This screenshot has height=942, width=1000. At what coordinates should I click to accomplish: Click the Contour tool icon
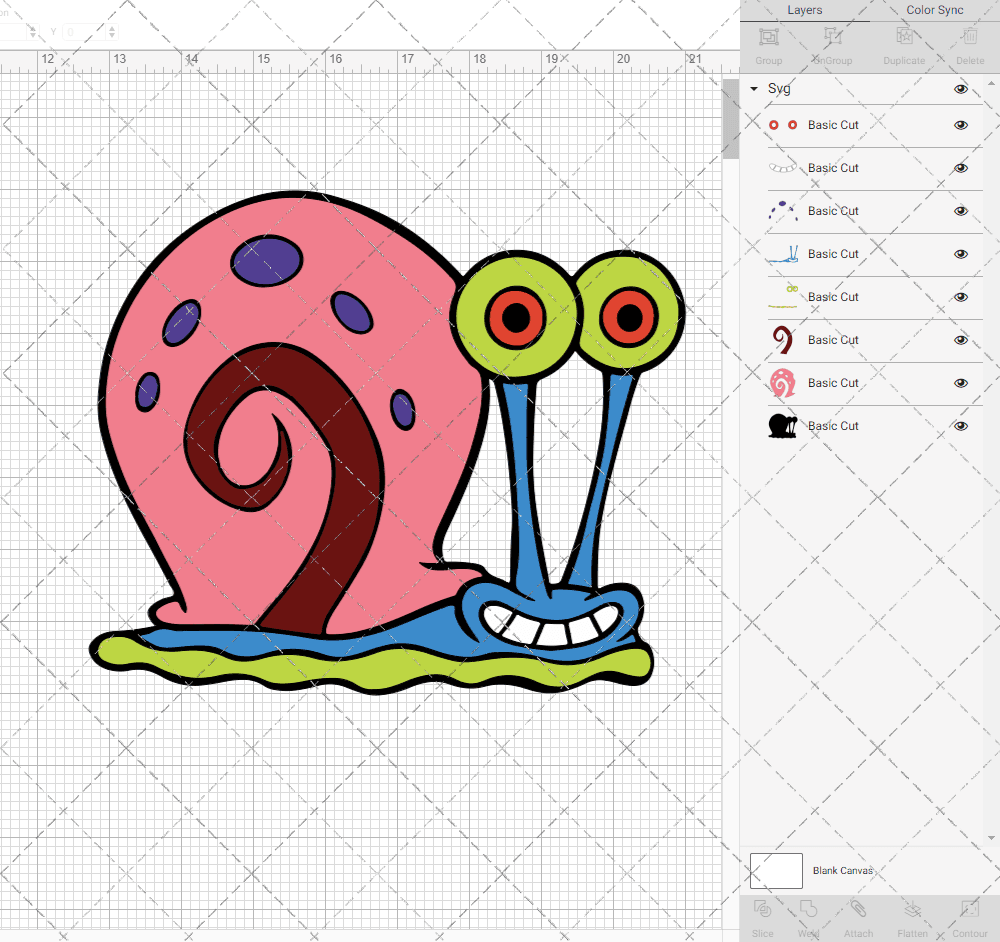(969, 908)
